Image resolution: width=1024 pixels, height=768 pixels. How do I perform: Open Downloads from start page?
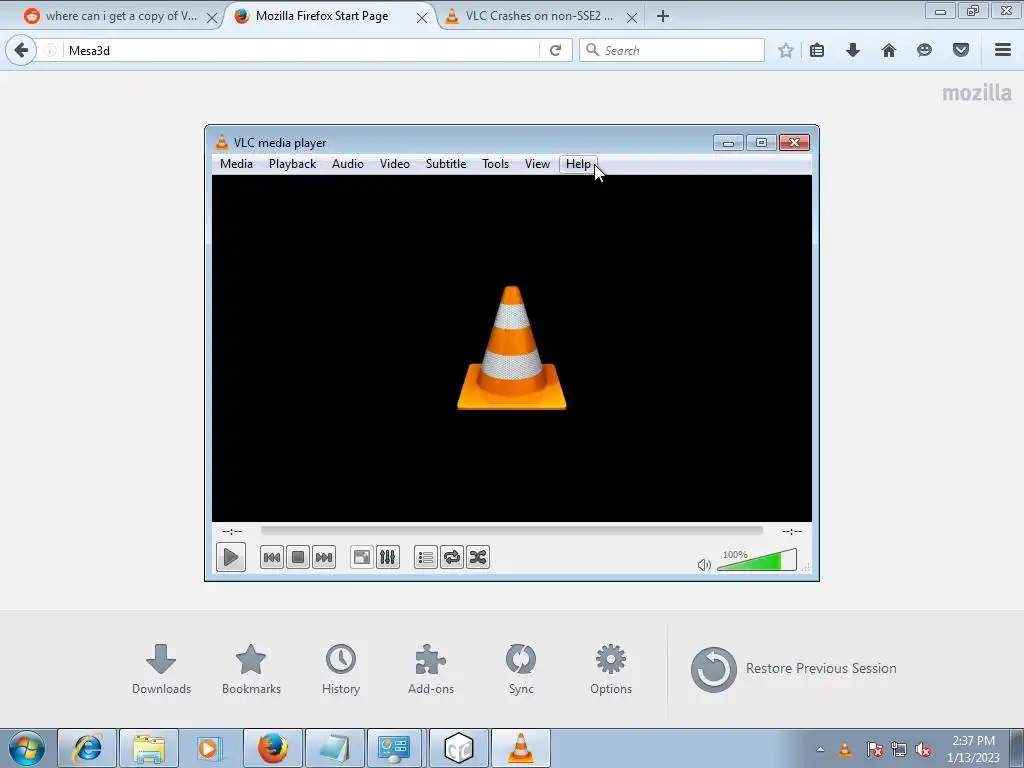pyautogui.click(x=161, y=669)
